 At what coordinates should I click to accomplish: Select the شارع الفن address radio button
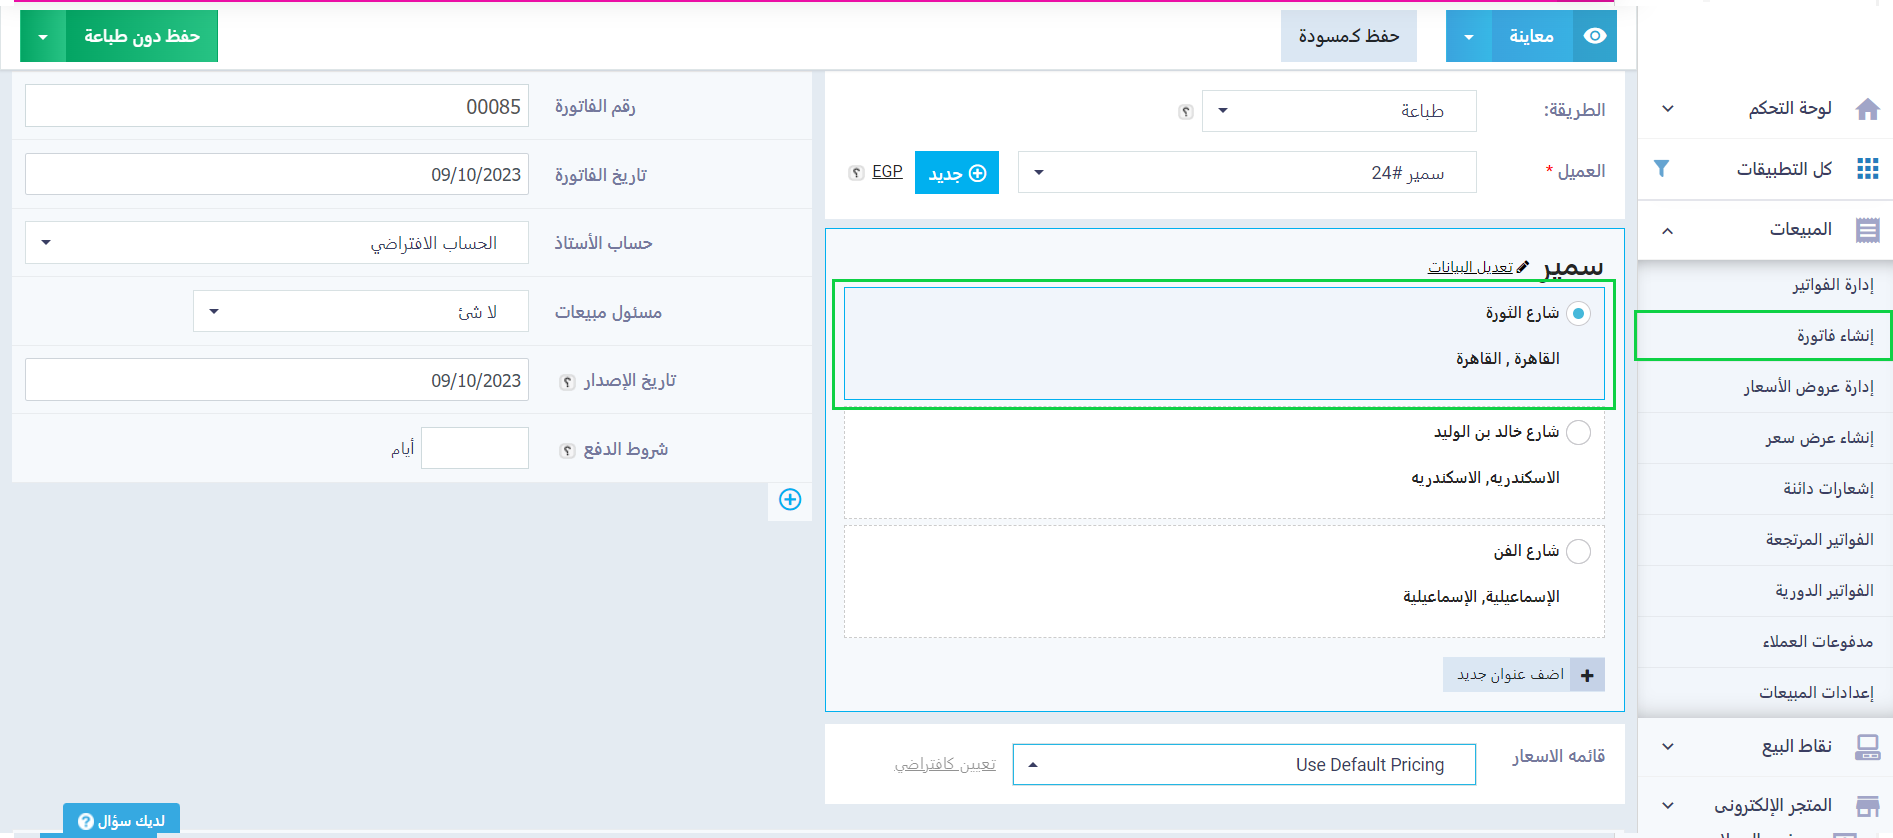[1578, 552]
